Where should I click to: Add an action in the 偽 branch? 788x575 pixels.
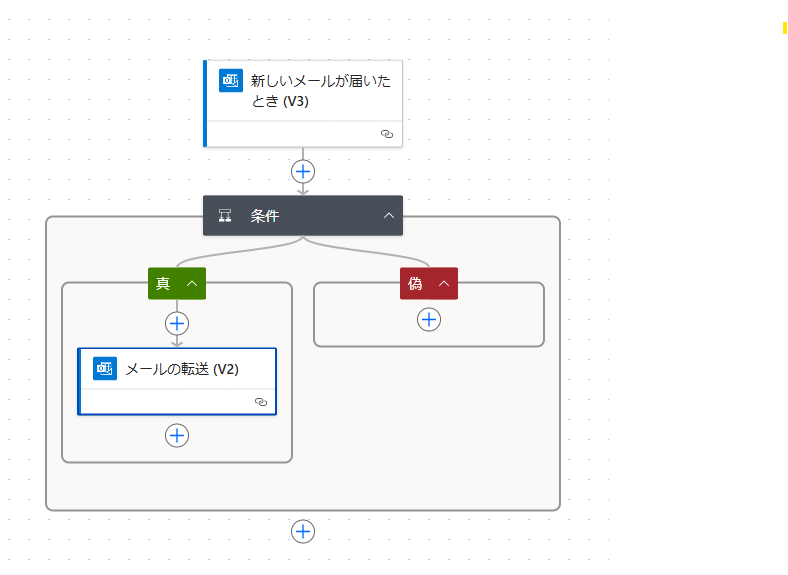tap(429, 320)
